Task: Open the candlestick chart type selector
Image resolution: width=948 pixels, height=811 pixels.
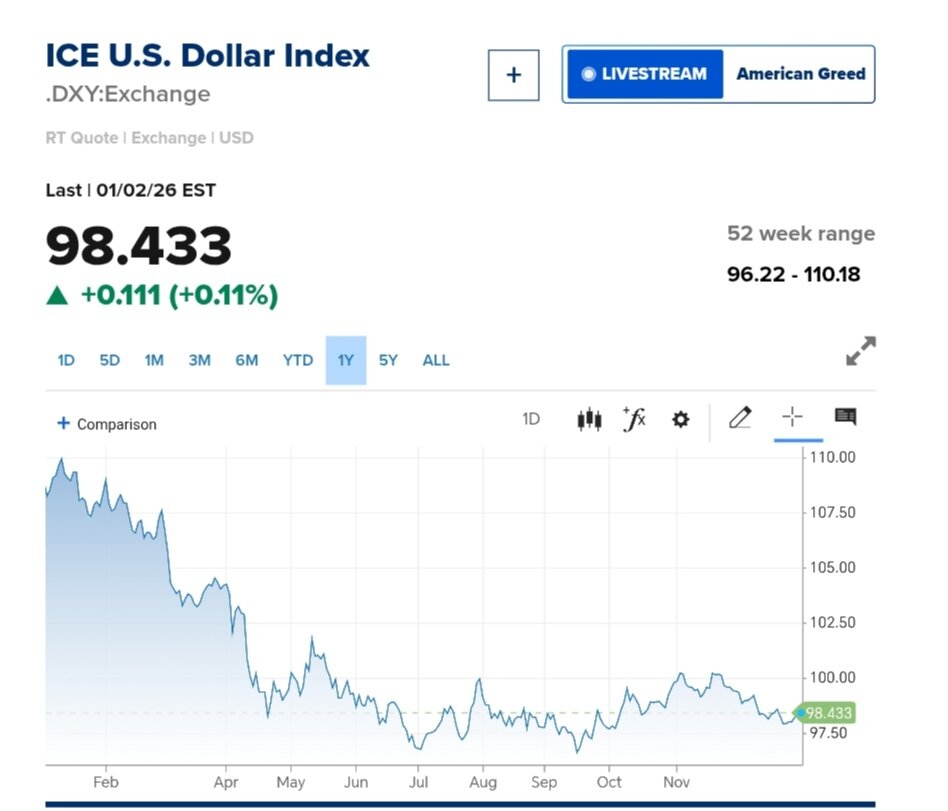Action: tap(589, 420)
